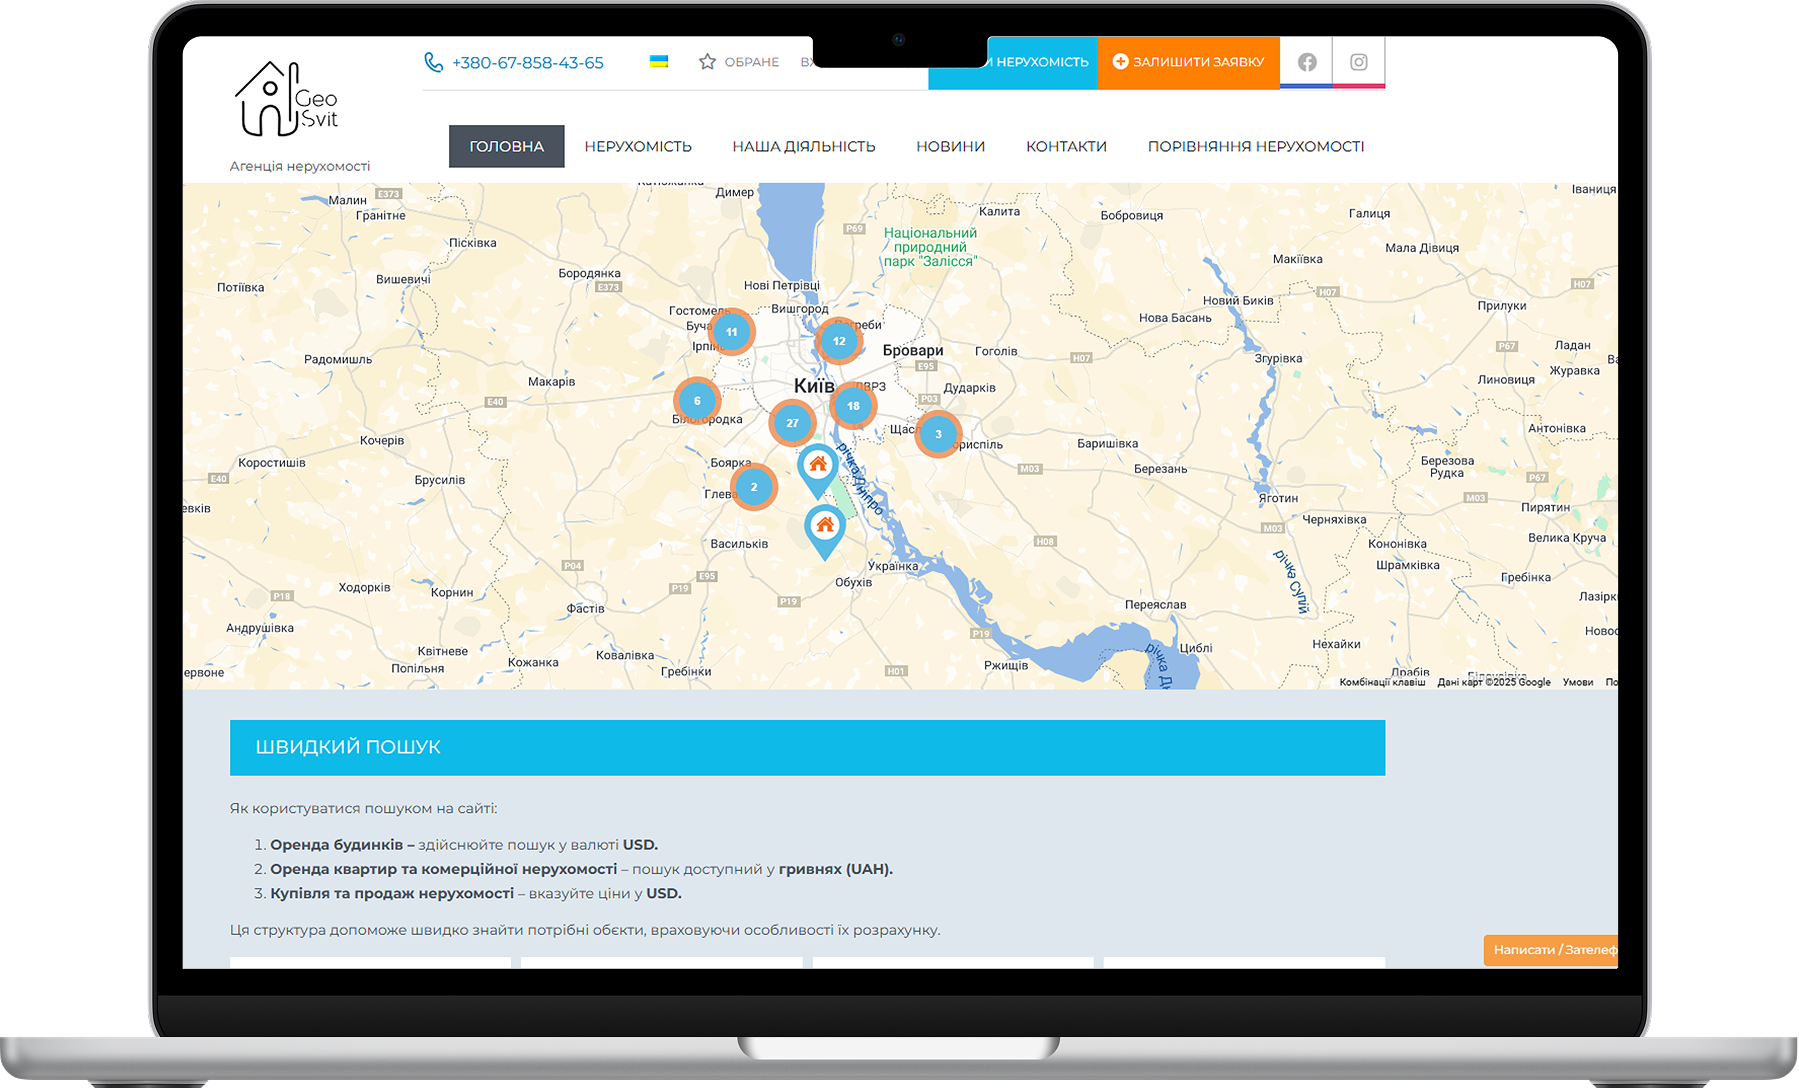The image size is (1799, 1088).
Task: Call the +380-67-858-43-65 phone link
Action: 527,62
